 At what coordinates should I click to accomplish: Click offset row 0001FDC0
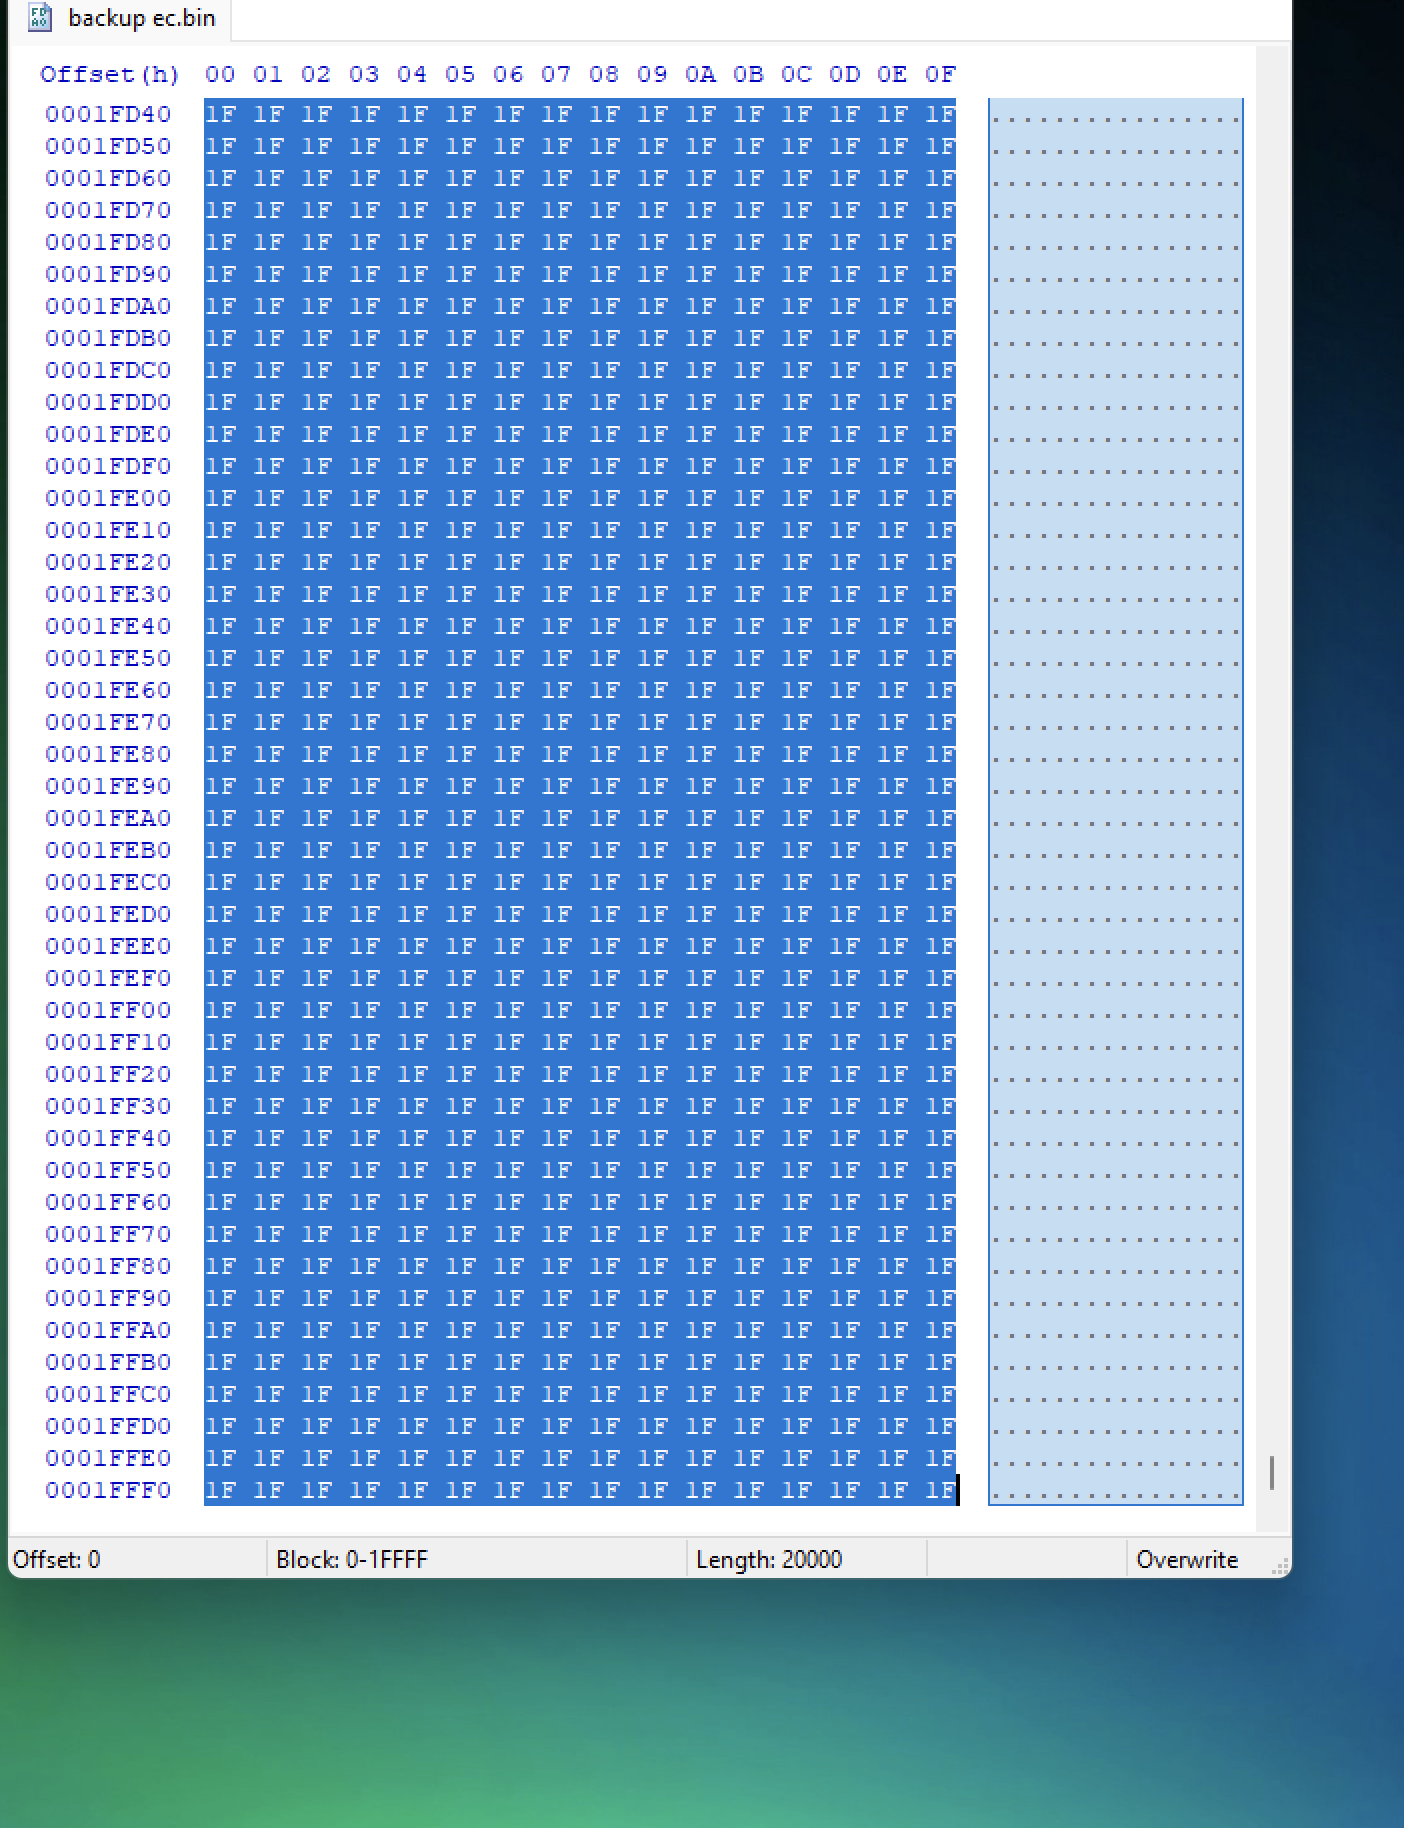pyautogui.click(x=108, y=370)
